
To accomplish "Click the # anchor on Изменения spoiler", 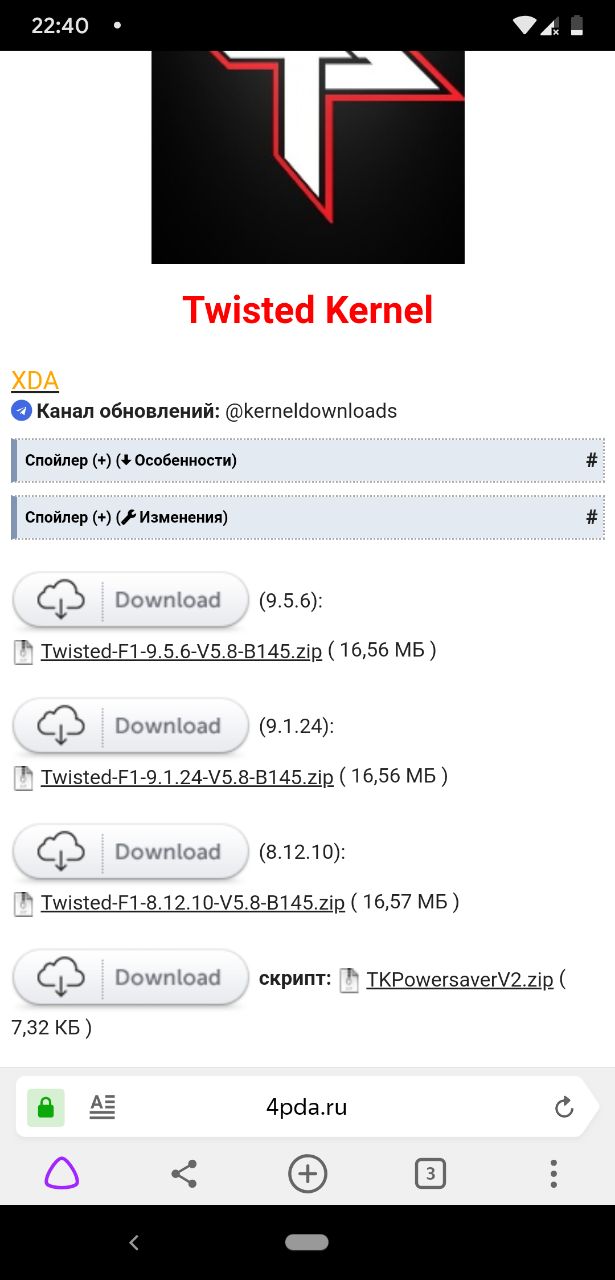I will pos(591,517).
